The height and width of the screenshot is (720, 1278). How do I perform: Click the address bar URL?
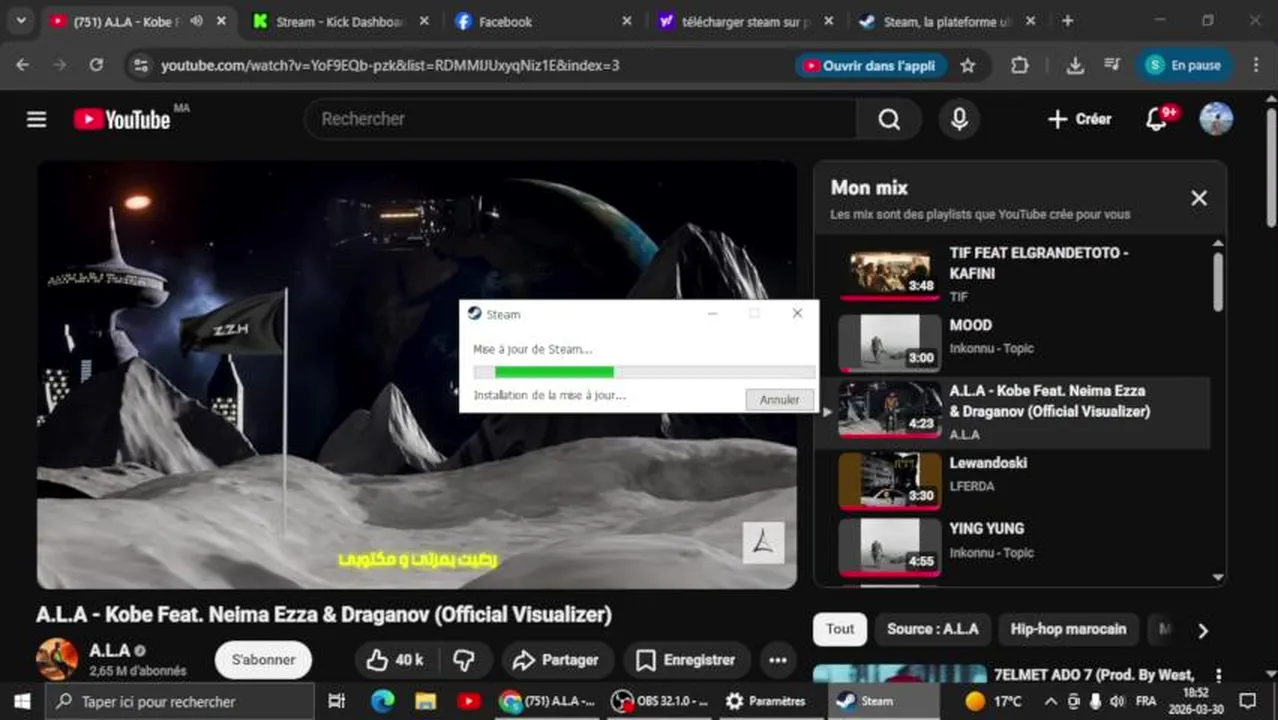(390, 65)
